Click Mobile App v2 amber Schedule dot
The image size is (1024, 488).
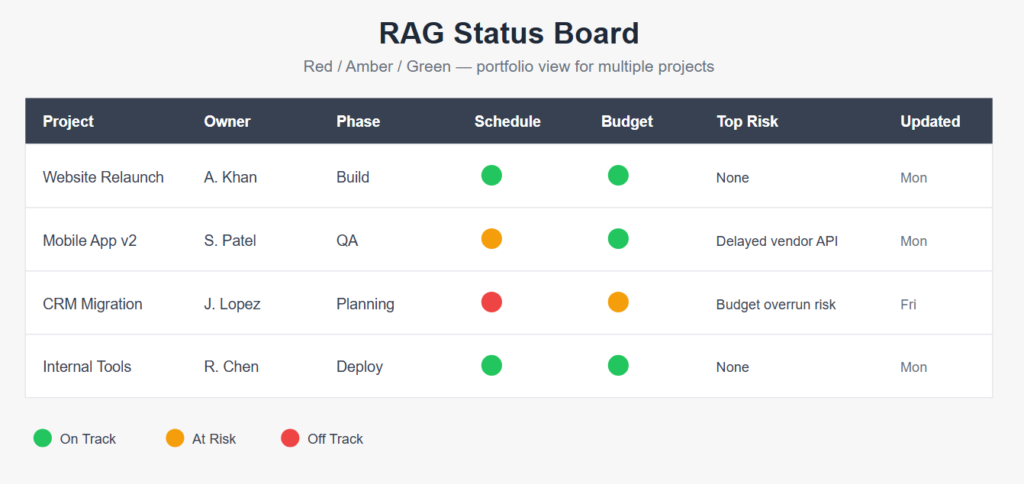(x=492, y=238)
